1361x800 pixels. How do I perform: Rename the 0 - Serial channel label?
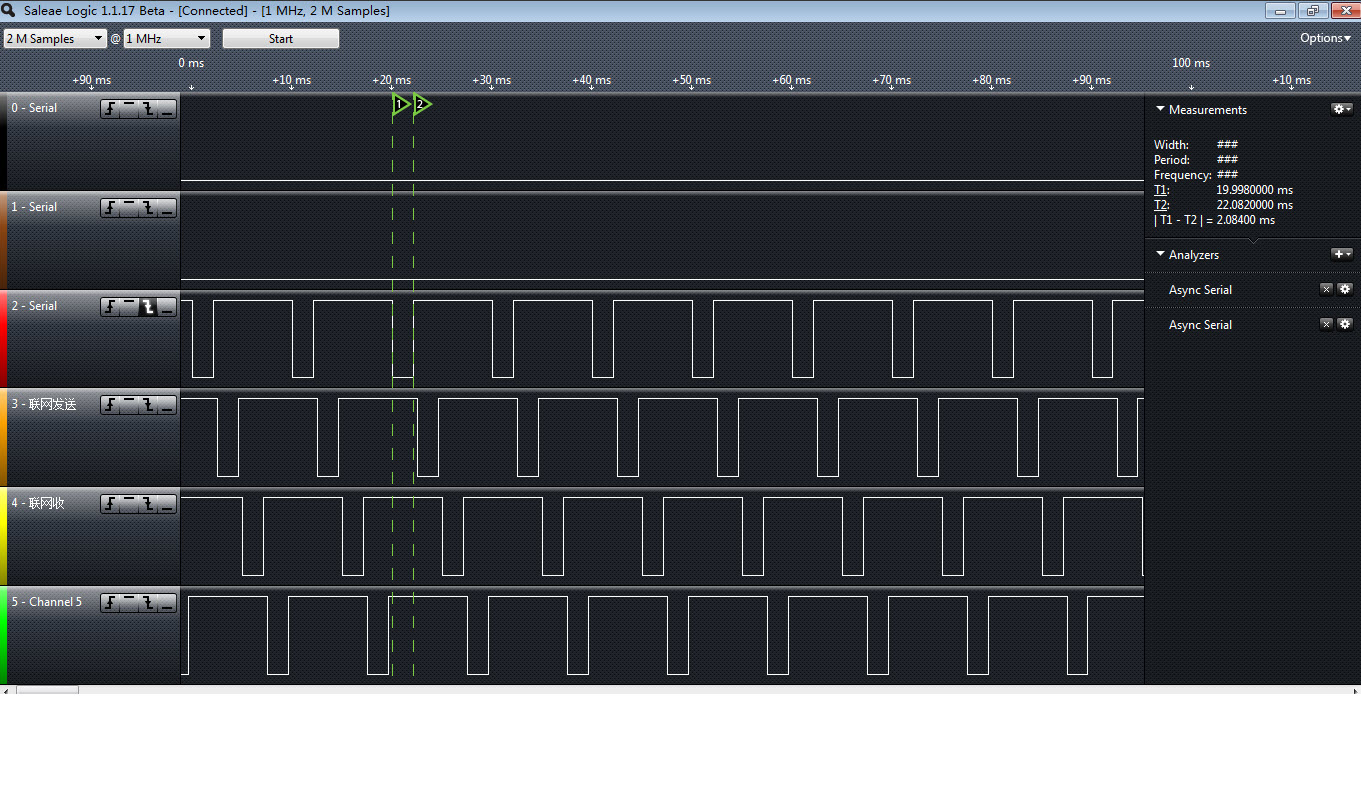(x=34, y=108)
